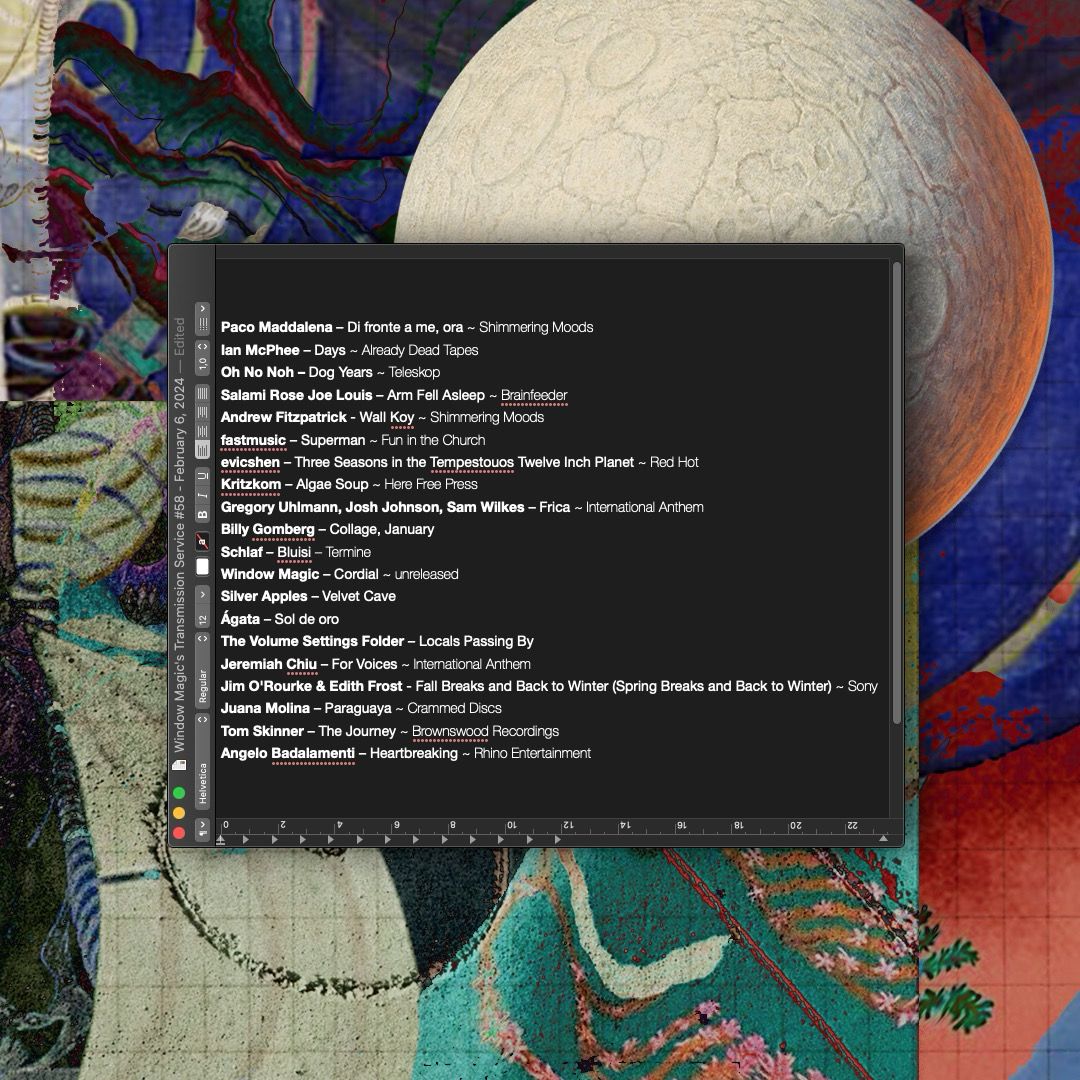Image resolution: width=1080 pixels, height=1080 pixels.
Task: Expand the font size chevron dropdown
Action: pyautogui.click(x=202, y=594)
